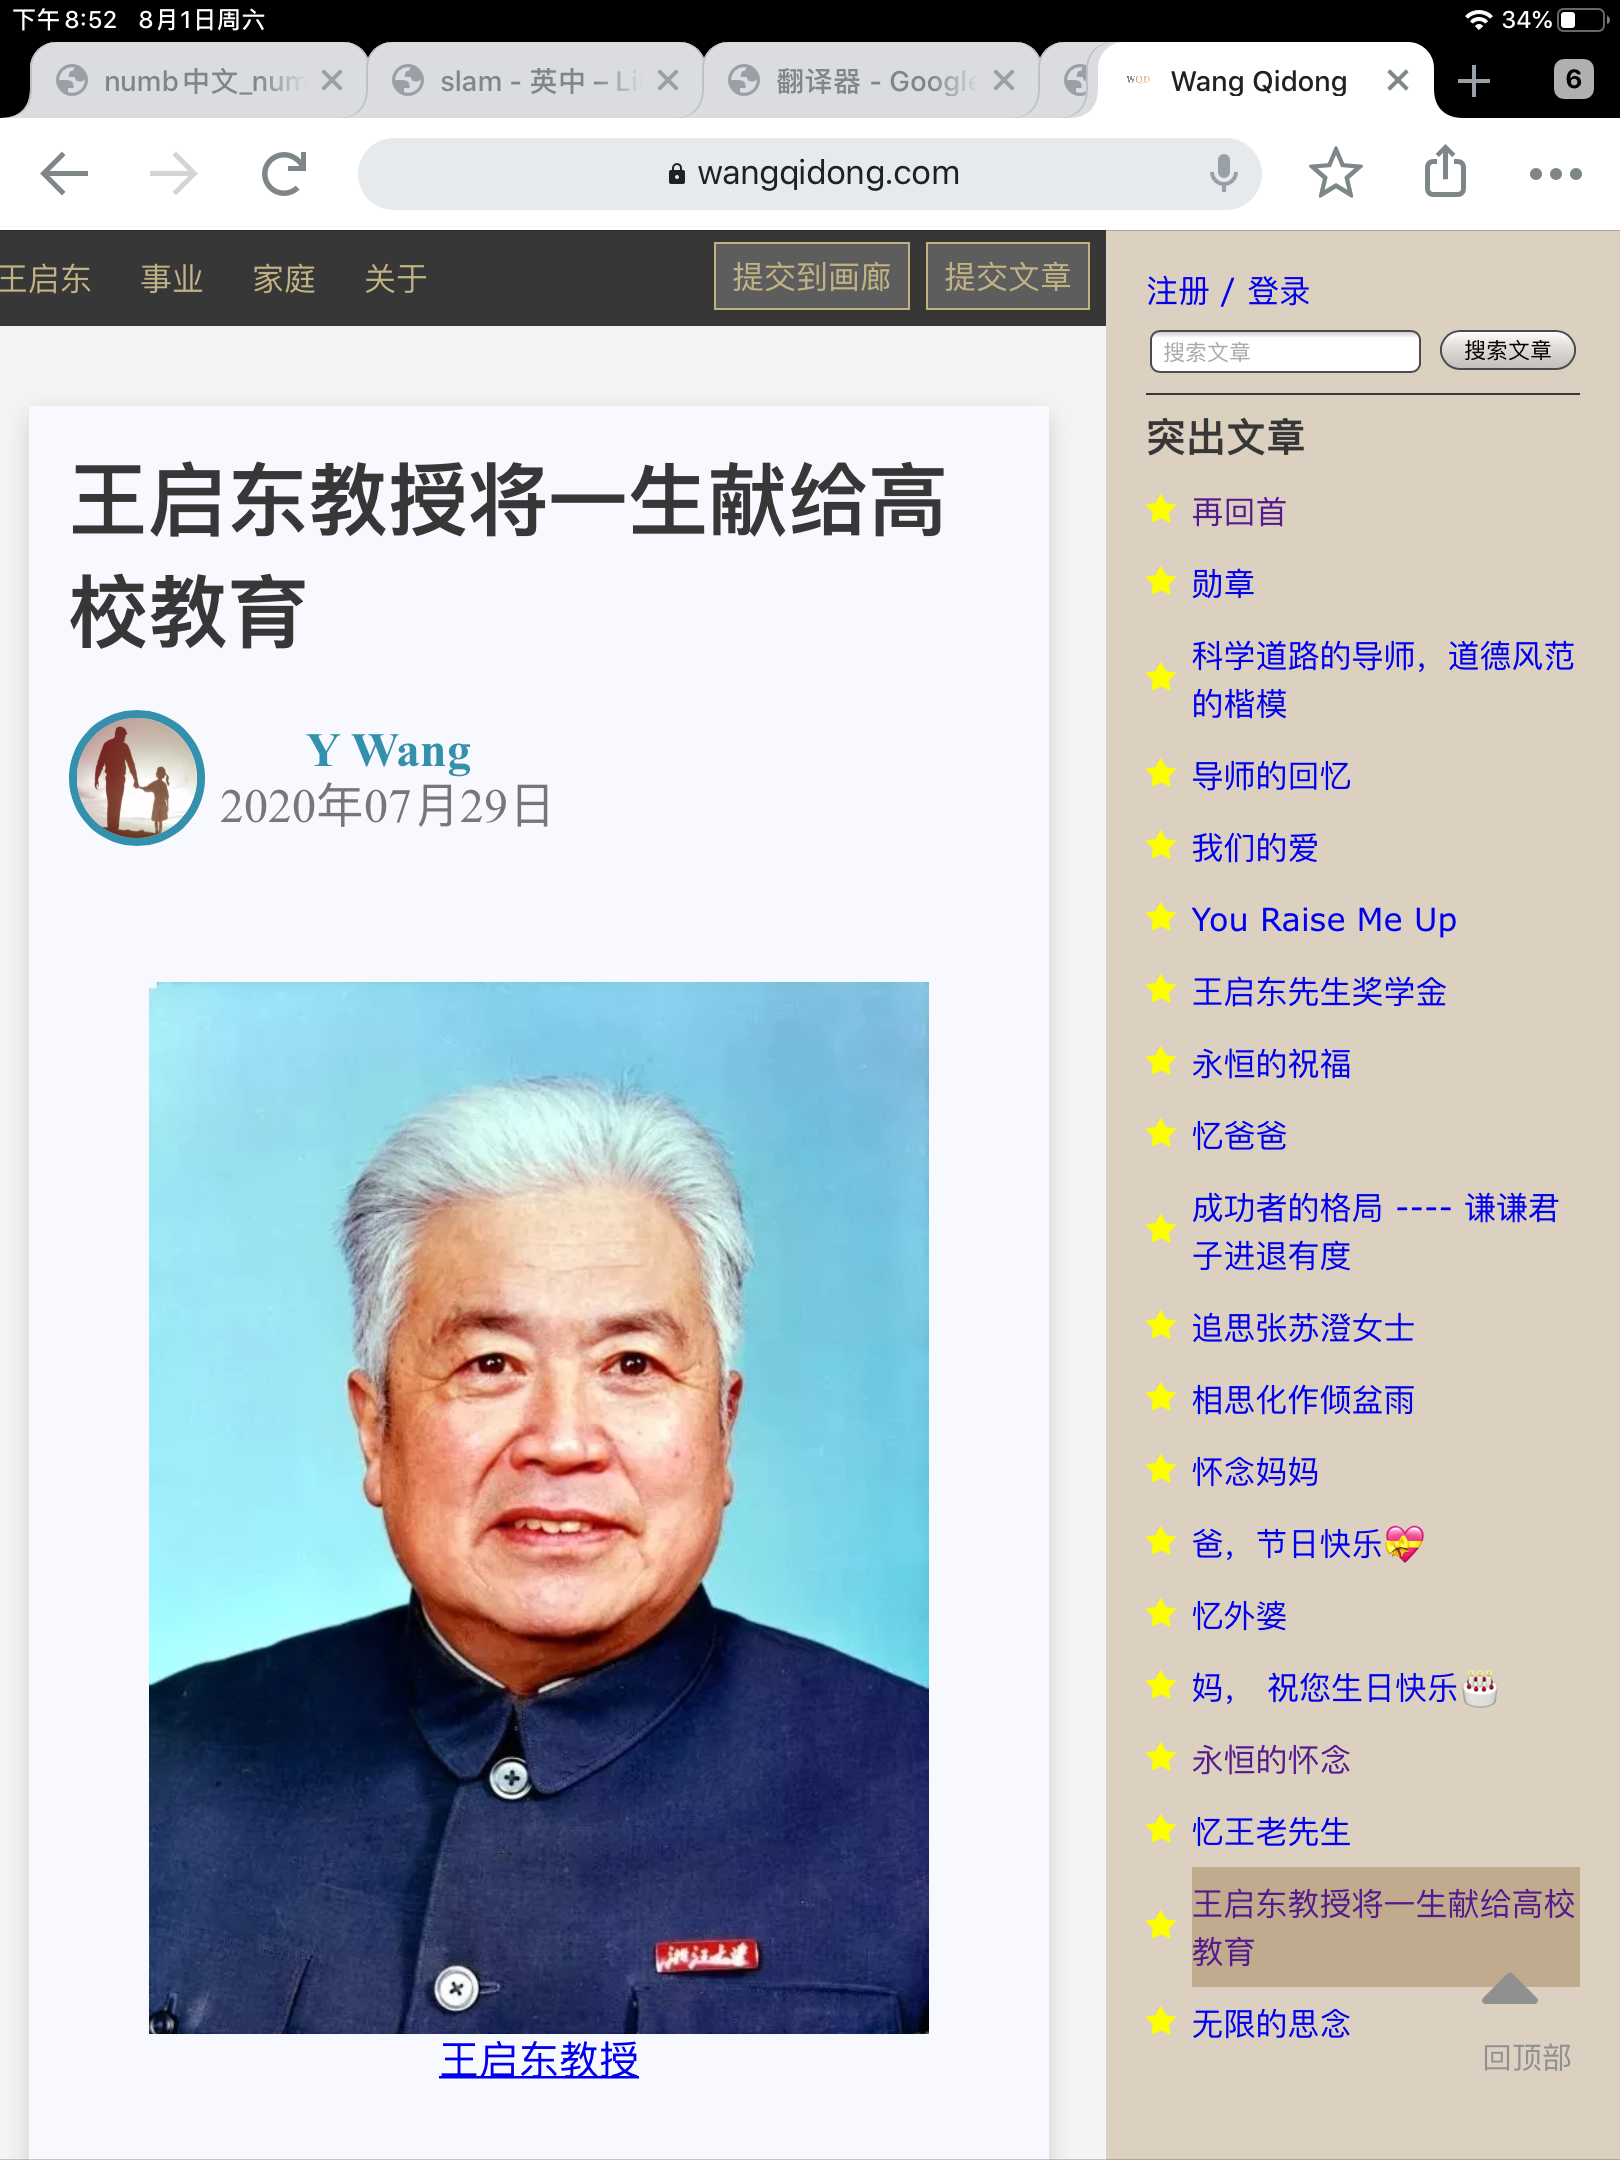Click the 回顶部 back-to-top arrow
The width and height of the screenshot is (1620, 2160).
point(1510,1990)
